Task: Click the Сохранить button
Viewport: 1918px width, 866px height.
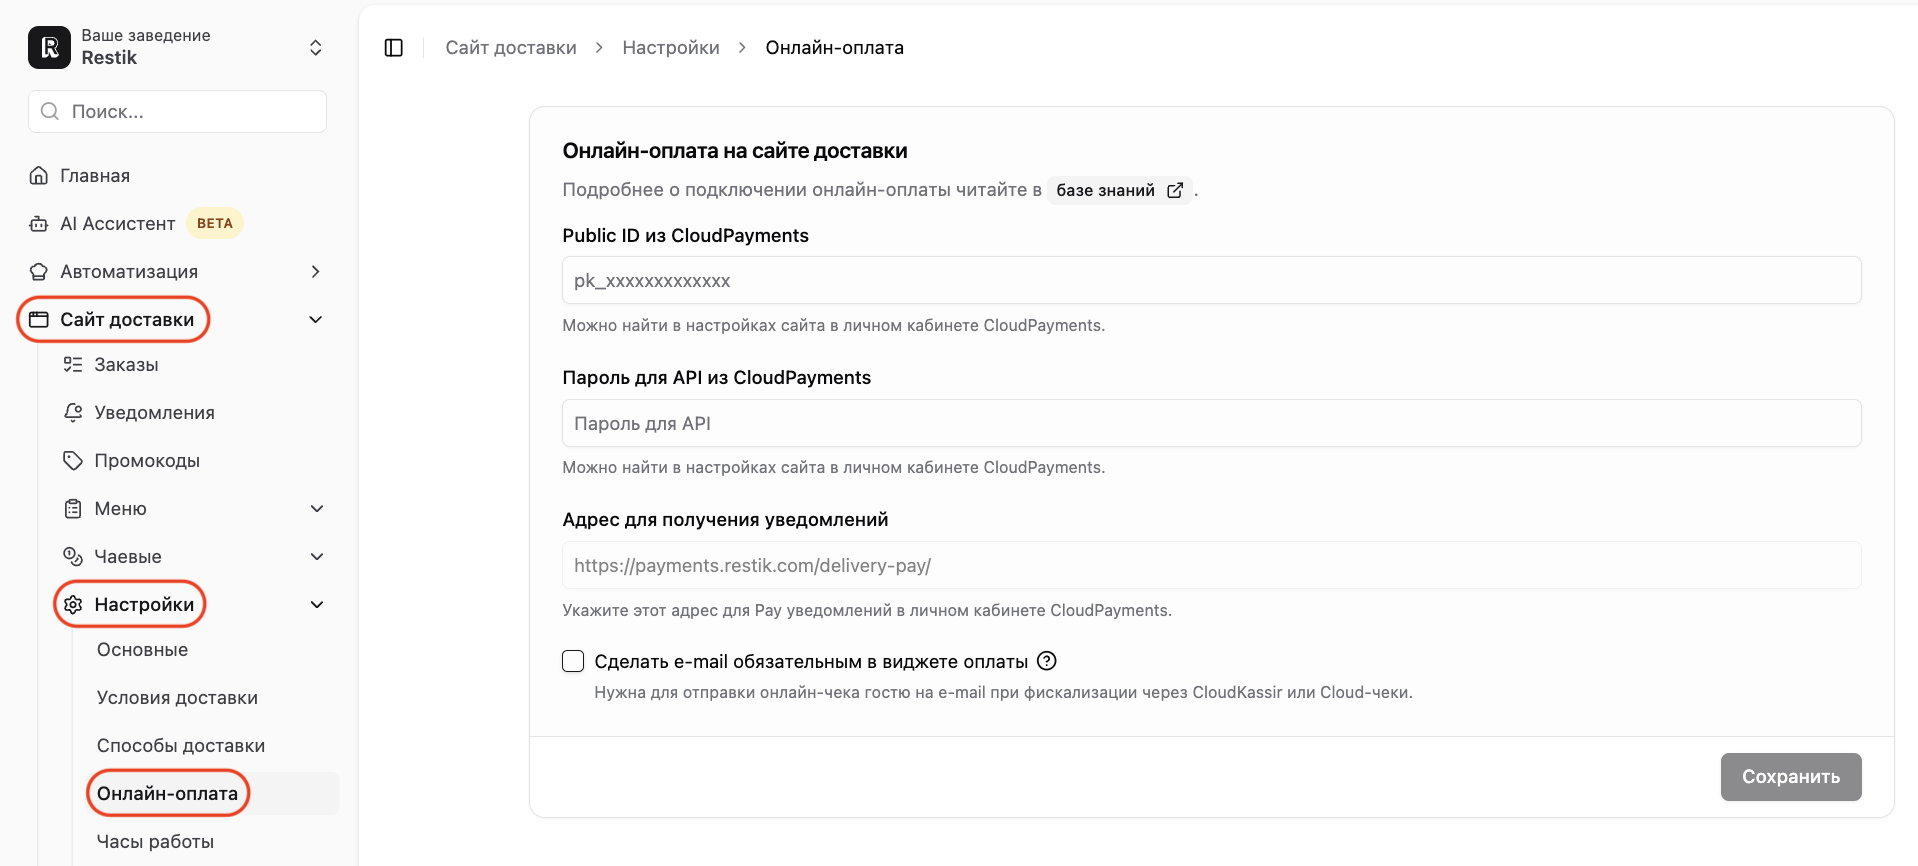Action: (x=1791, y=777)
